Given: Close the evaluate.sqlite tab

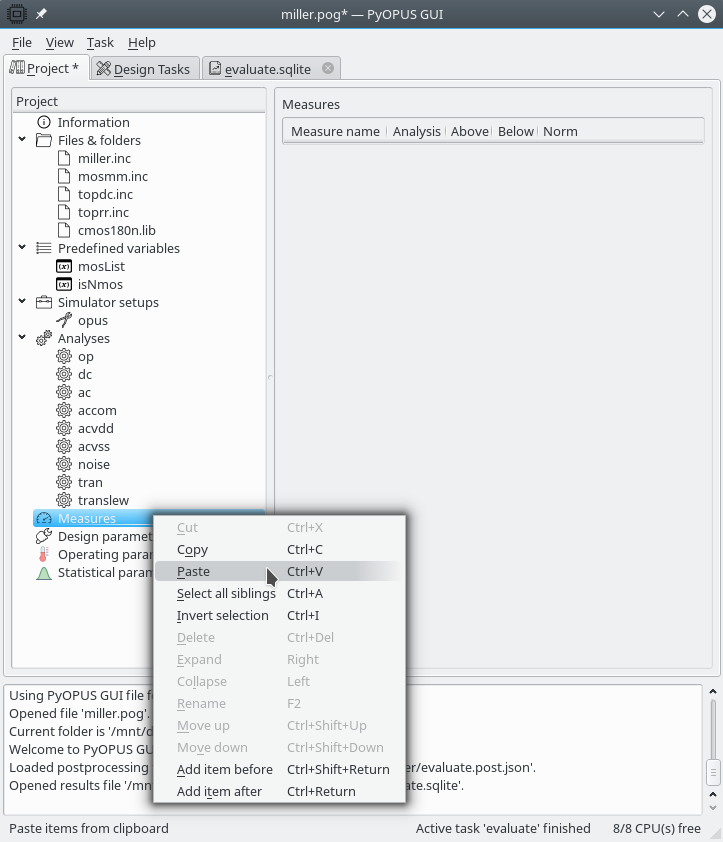Looking at the screenshot, I should pos(327,68).
